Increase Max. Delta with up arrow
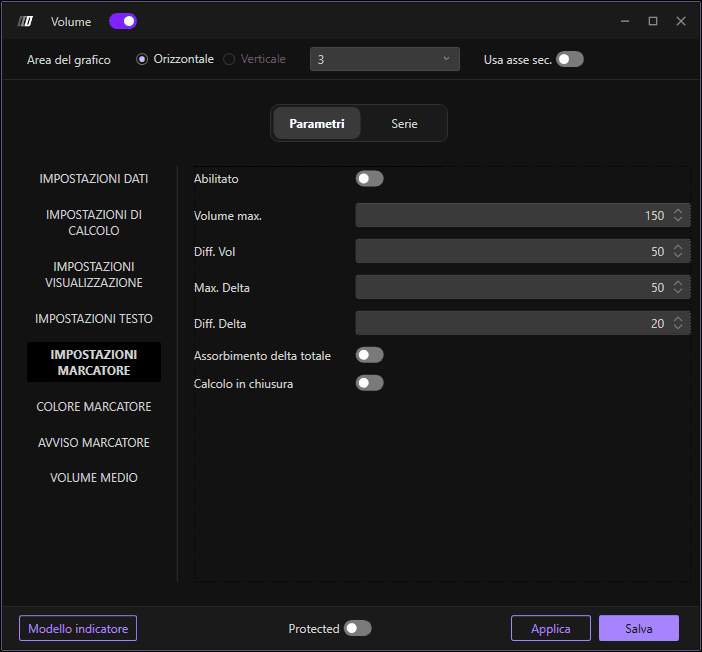Screen dimensions: 702x652 point(678,283)
